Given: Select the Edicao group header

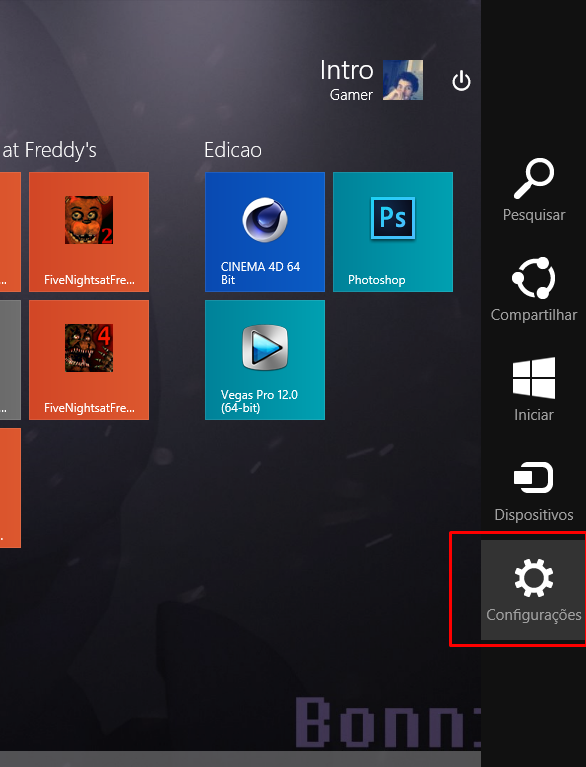Looking at the screenshot, I should (233, 150).
